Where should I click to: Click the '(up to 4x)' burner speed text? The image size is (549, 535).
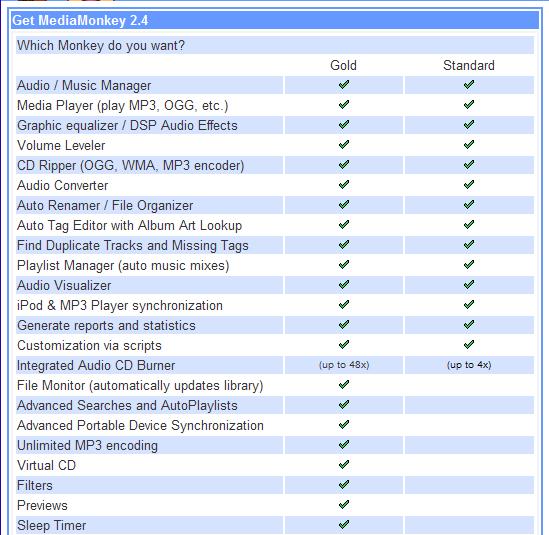coord(469,365)
